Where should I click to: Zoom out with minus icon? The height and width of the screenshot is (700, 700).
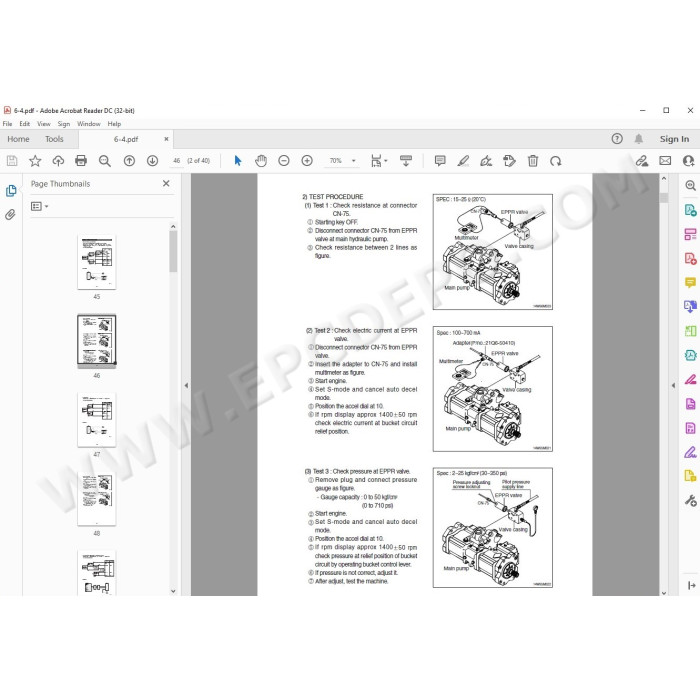coord(283,161)
